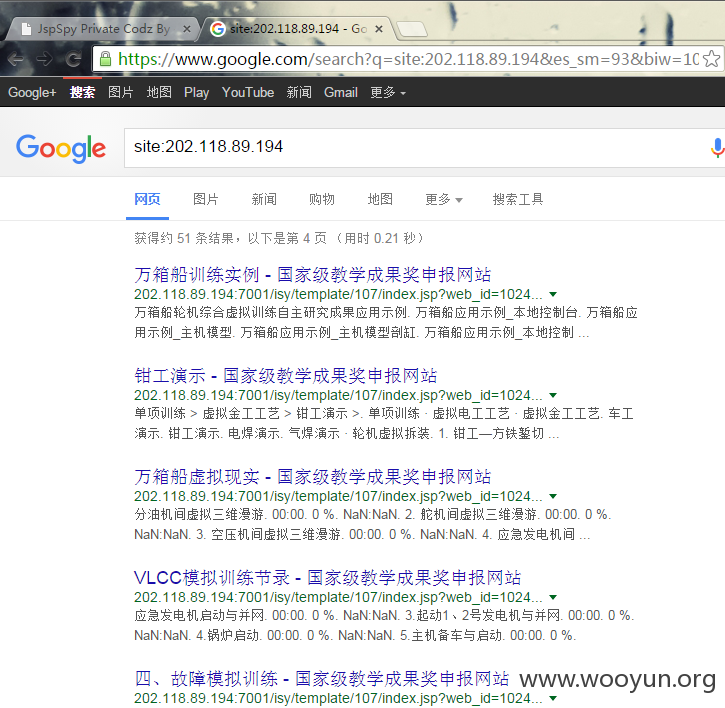Close the site:202.118.89.194 Google tab
725x708 pixels.
[379, 29]
